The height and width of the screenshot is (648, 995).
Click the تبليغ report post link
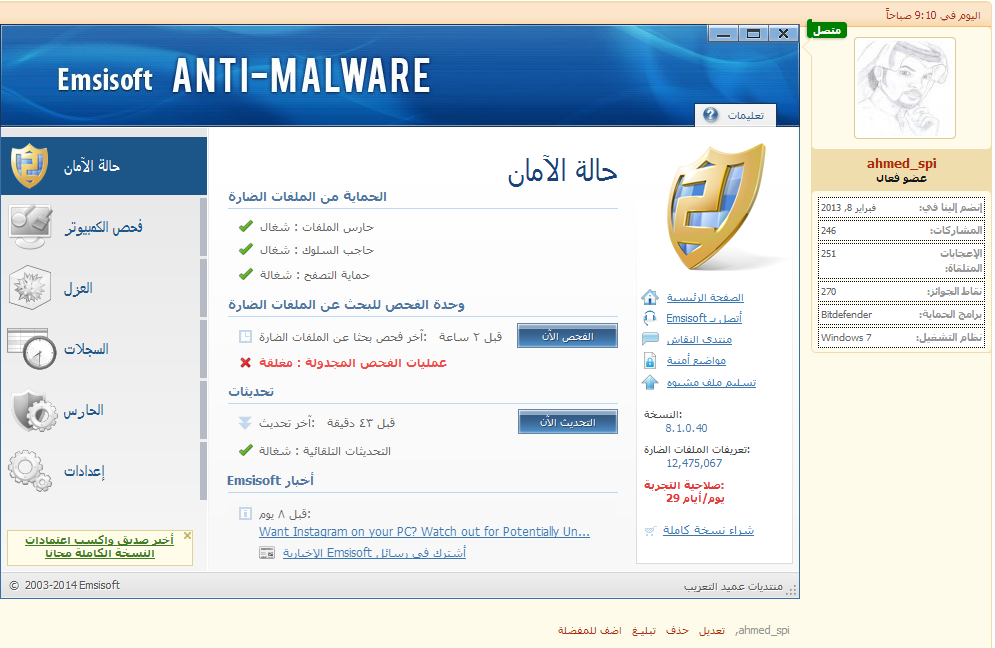[643, 630]
